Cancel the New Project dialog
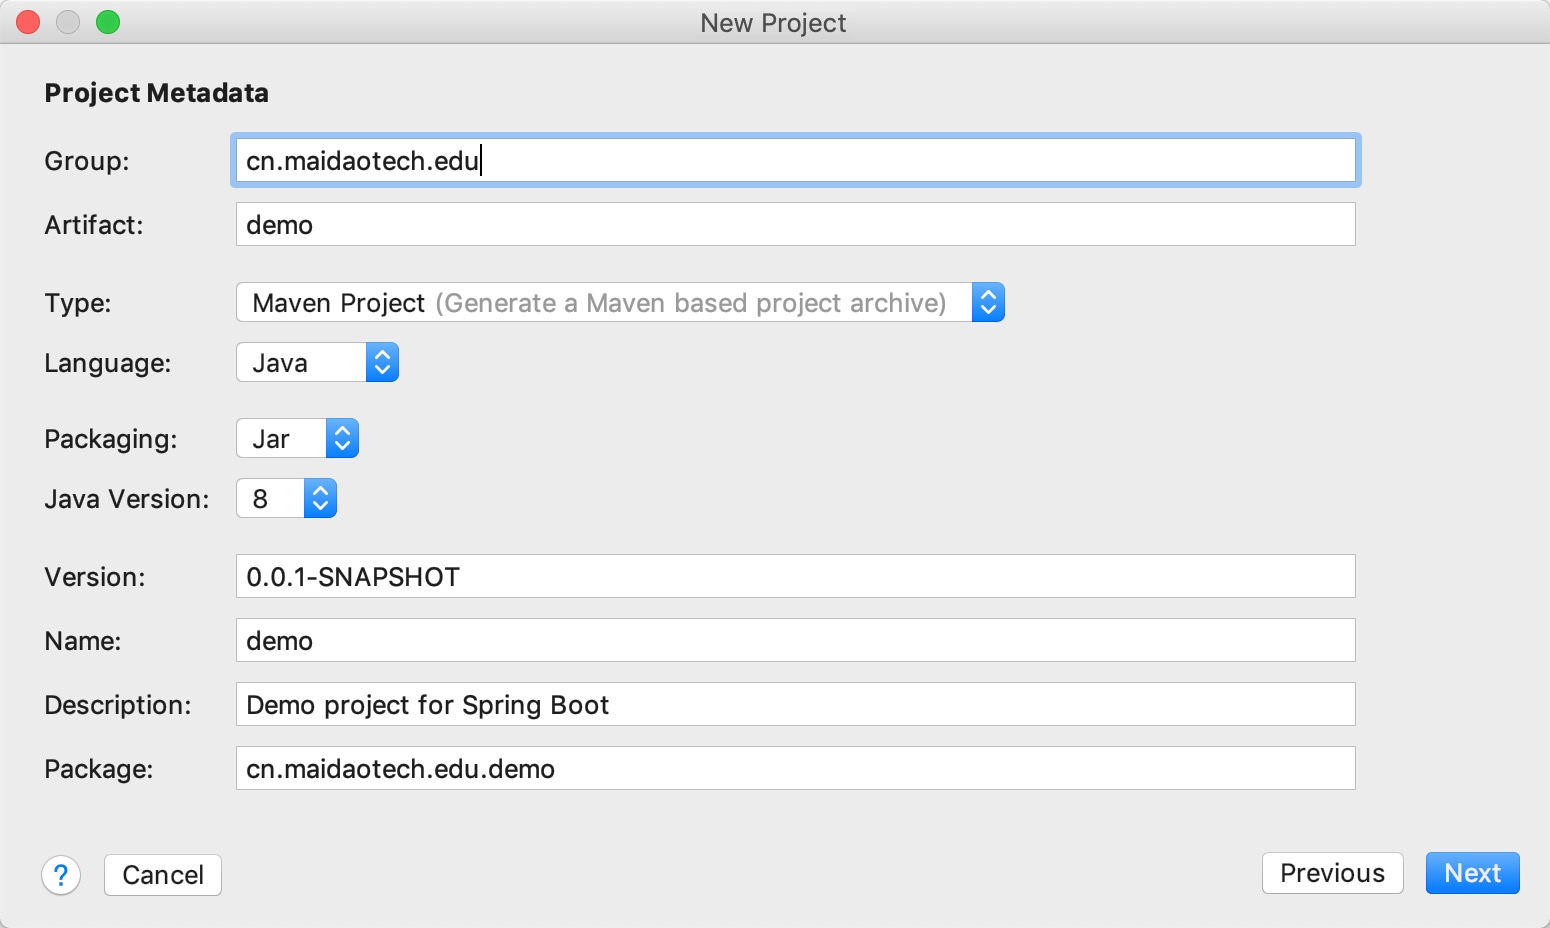1550x928 pixels. point(163,875)
